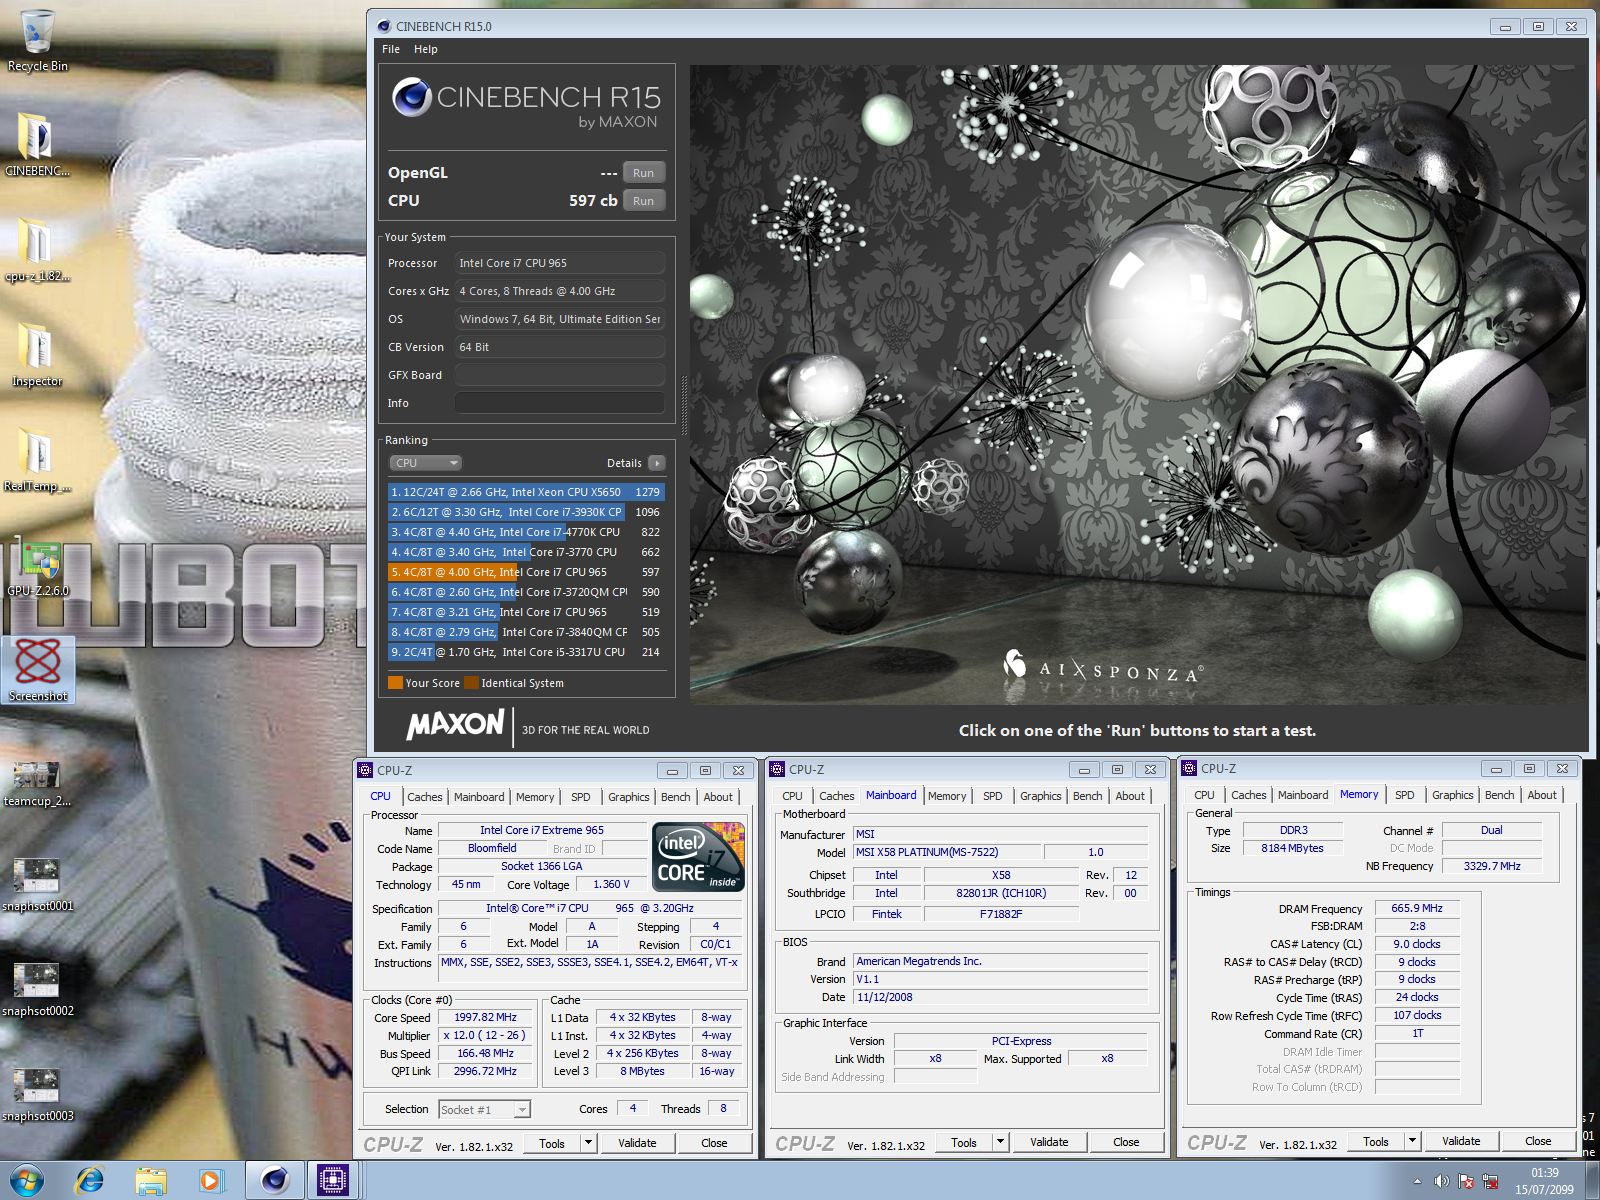Switch to the Cinebench taskbar button
The height and width of the screenshot is (1200, 1600).
pyautogui.click(x=274, y=1181)
